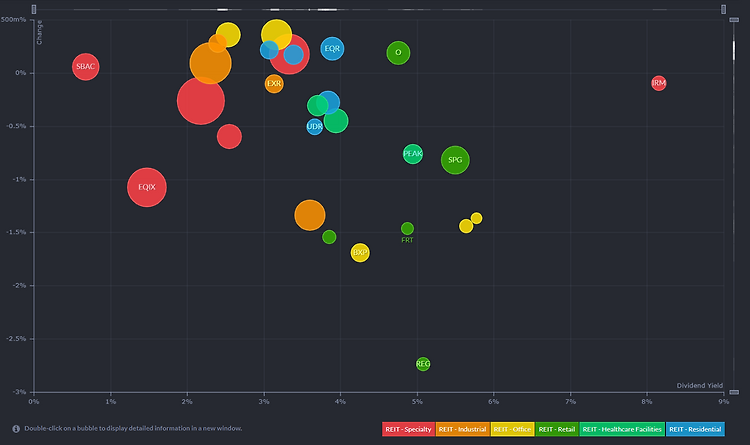
Task: Select the FRT bubble
Action: coord(407,228)
